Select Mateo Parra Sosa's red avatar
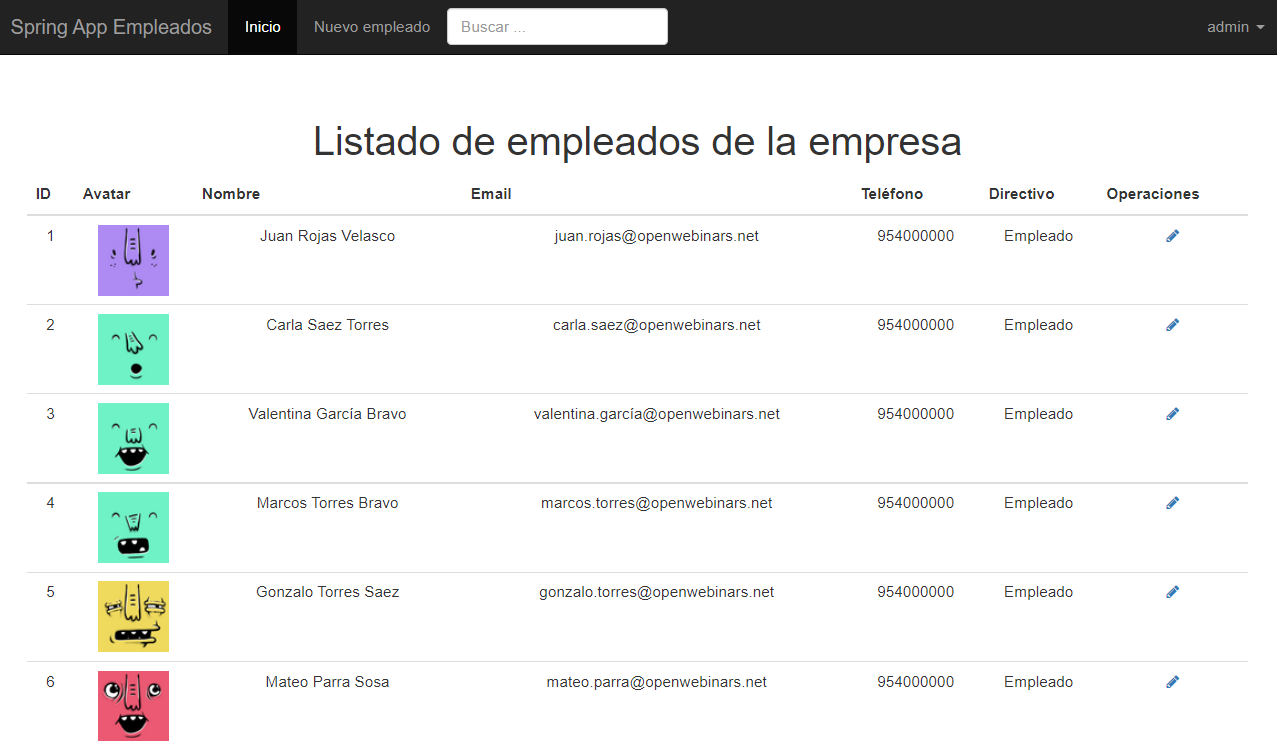1277x750 pixels. (133, 705)
